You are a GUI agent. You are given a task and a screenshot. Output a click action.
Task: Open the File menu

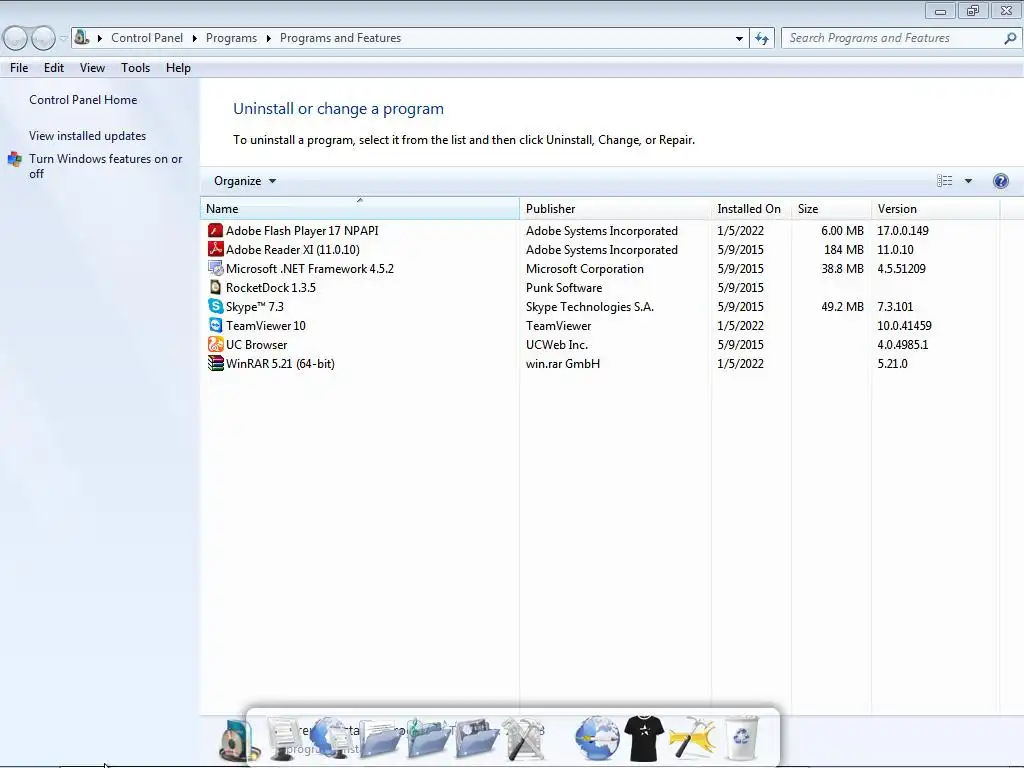[x=19, y=68]
